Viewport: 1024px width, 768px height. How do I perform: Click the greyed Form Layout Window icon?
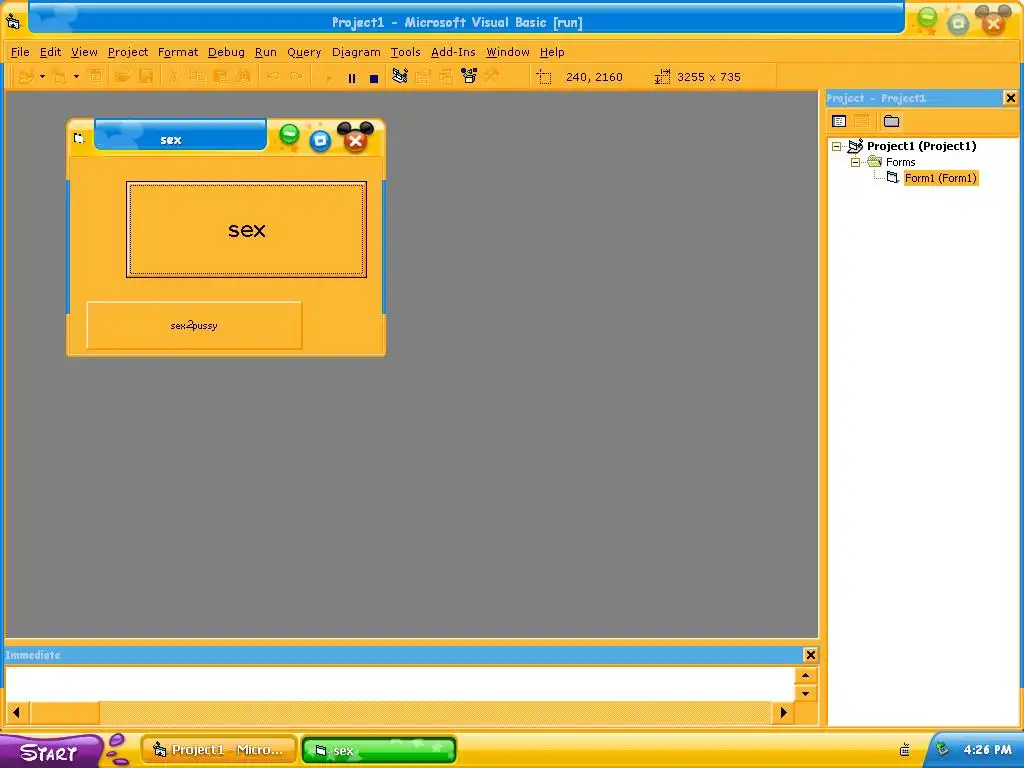(x=446, y=76)
